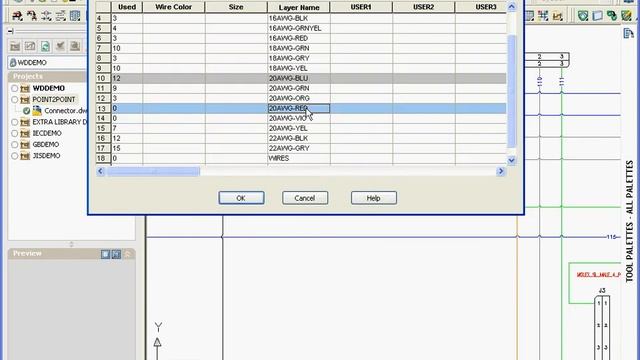Open the WDDEMO project selection dropdown
640x360 pixels.
(47, 62)
